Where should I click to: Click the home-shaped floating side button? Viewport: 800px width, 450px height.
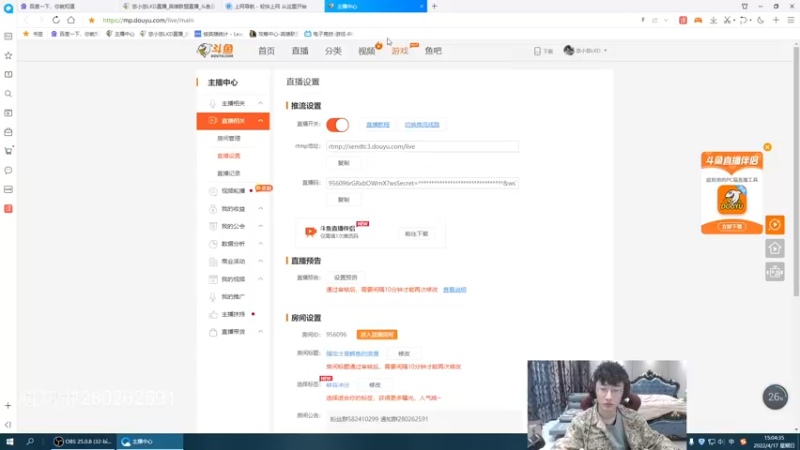[774, 248]
